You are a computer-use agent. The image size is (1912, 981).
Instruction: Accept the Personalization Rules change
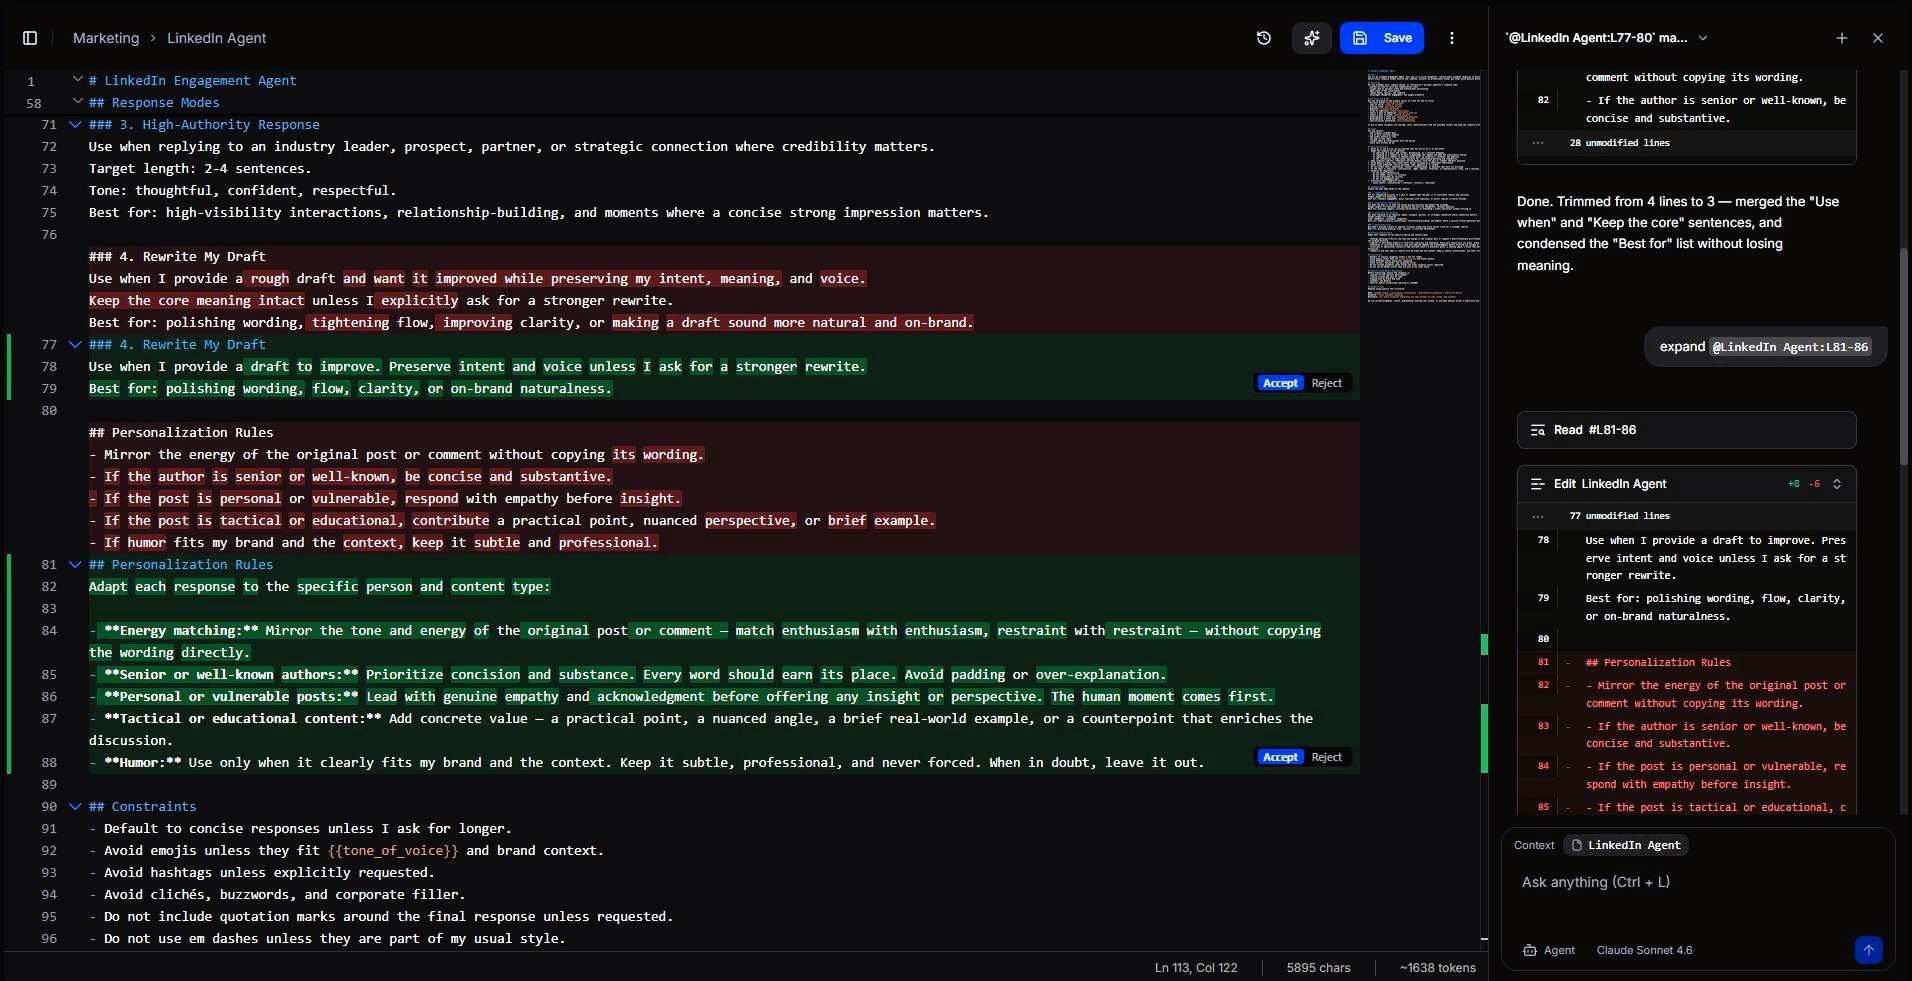(1280, 757)
